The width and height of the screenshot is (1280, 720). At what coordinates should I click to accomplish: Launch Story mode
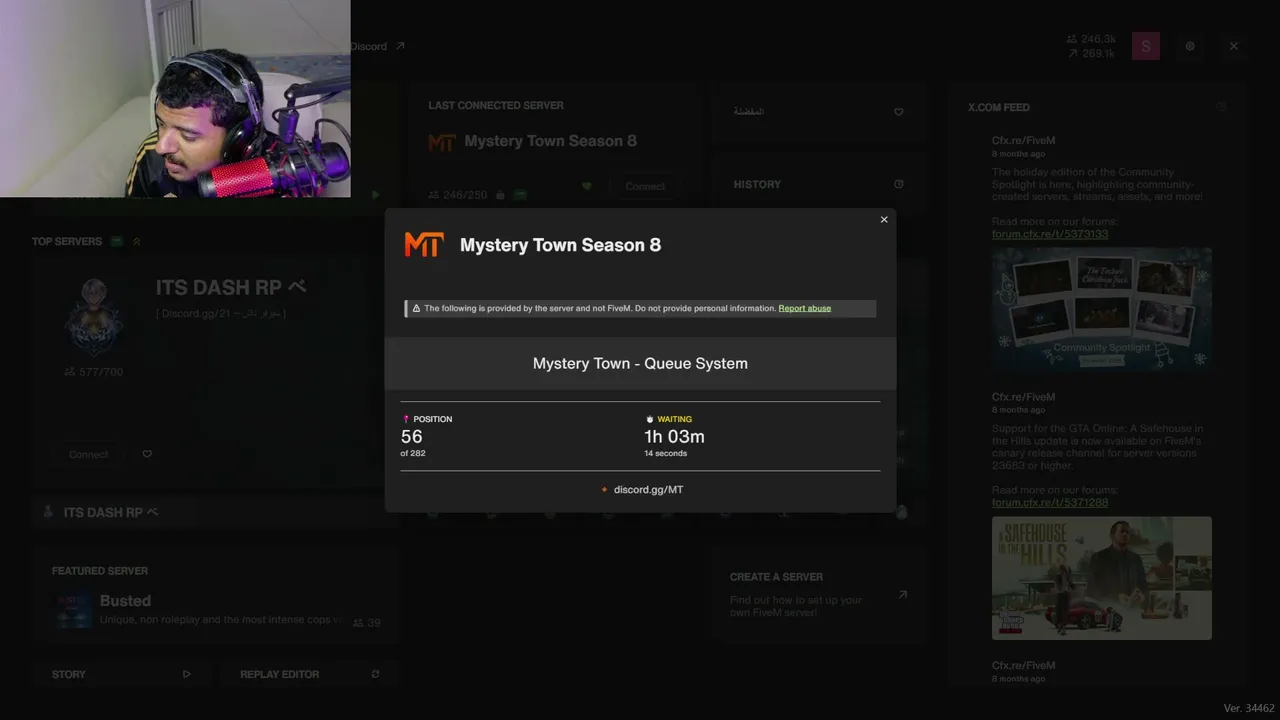coord(69,674)
